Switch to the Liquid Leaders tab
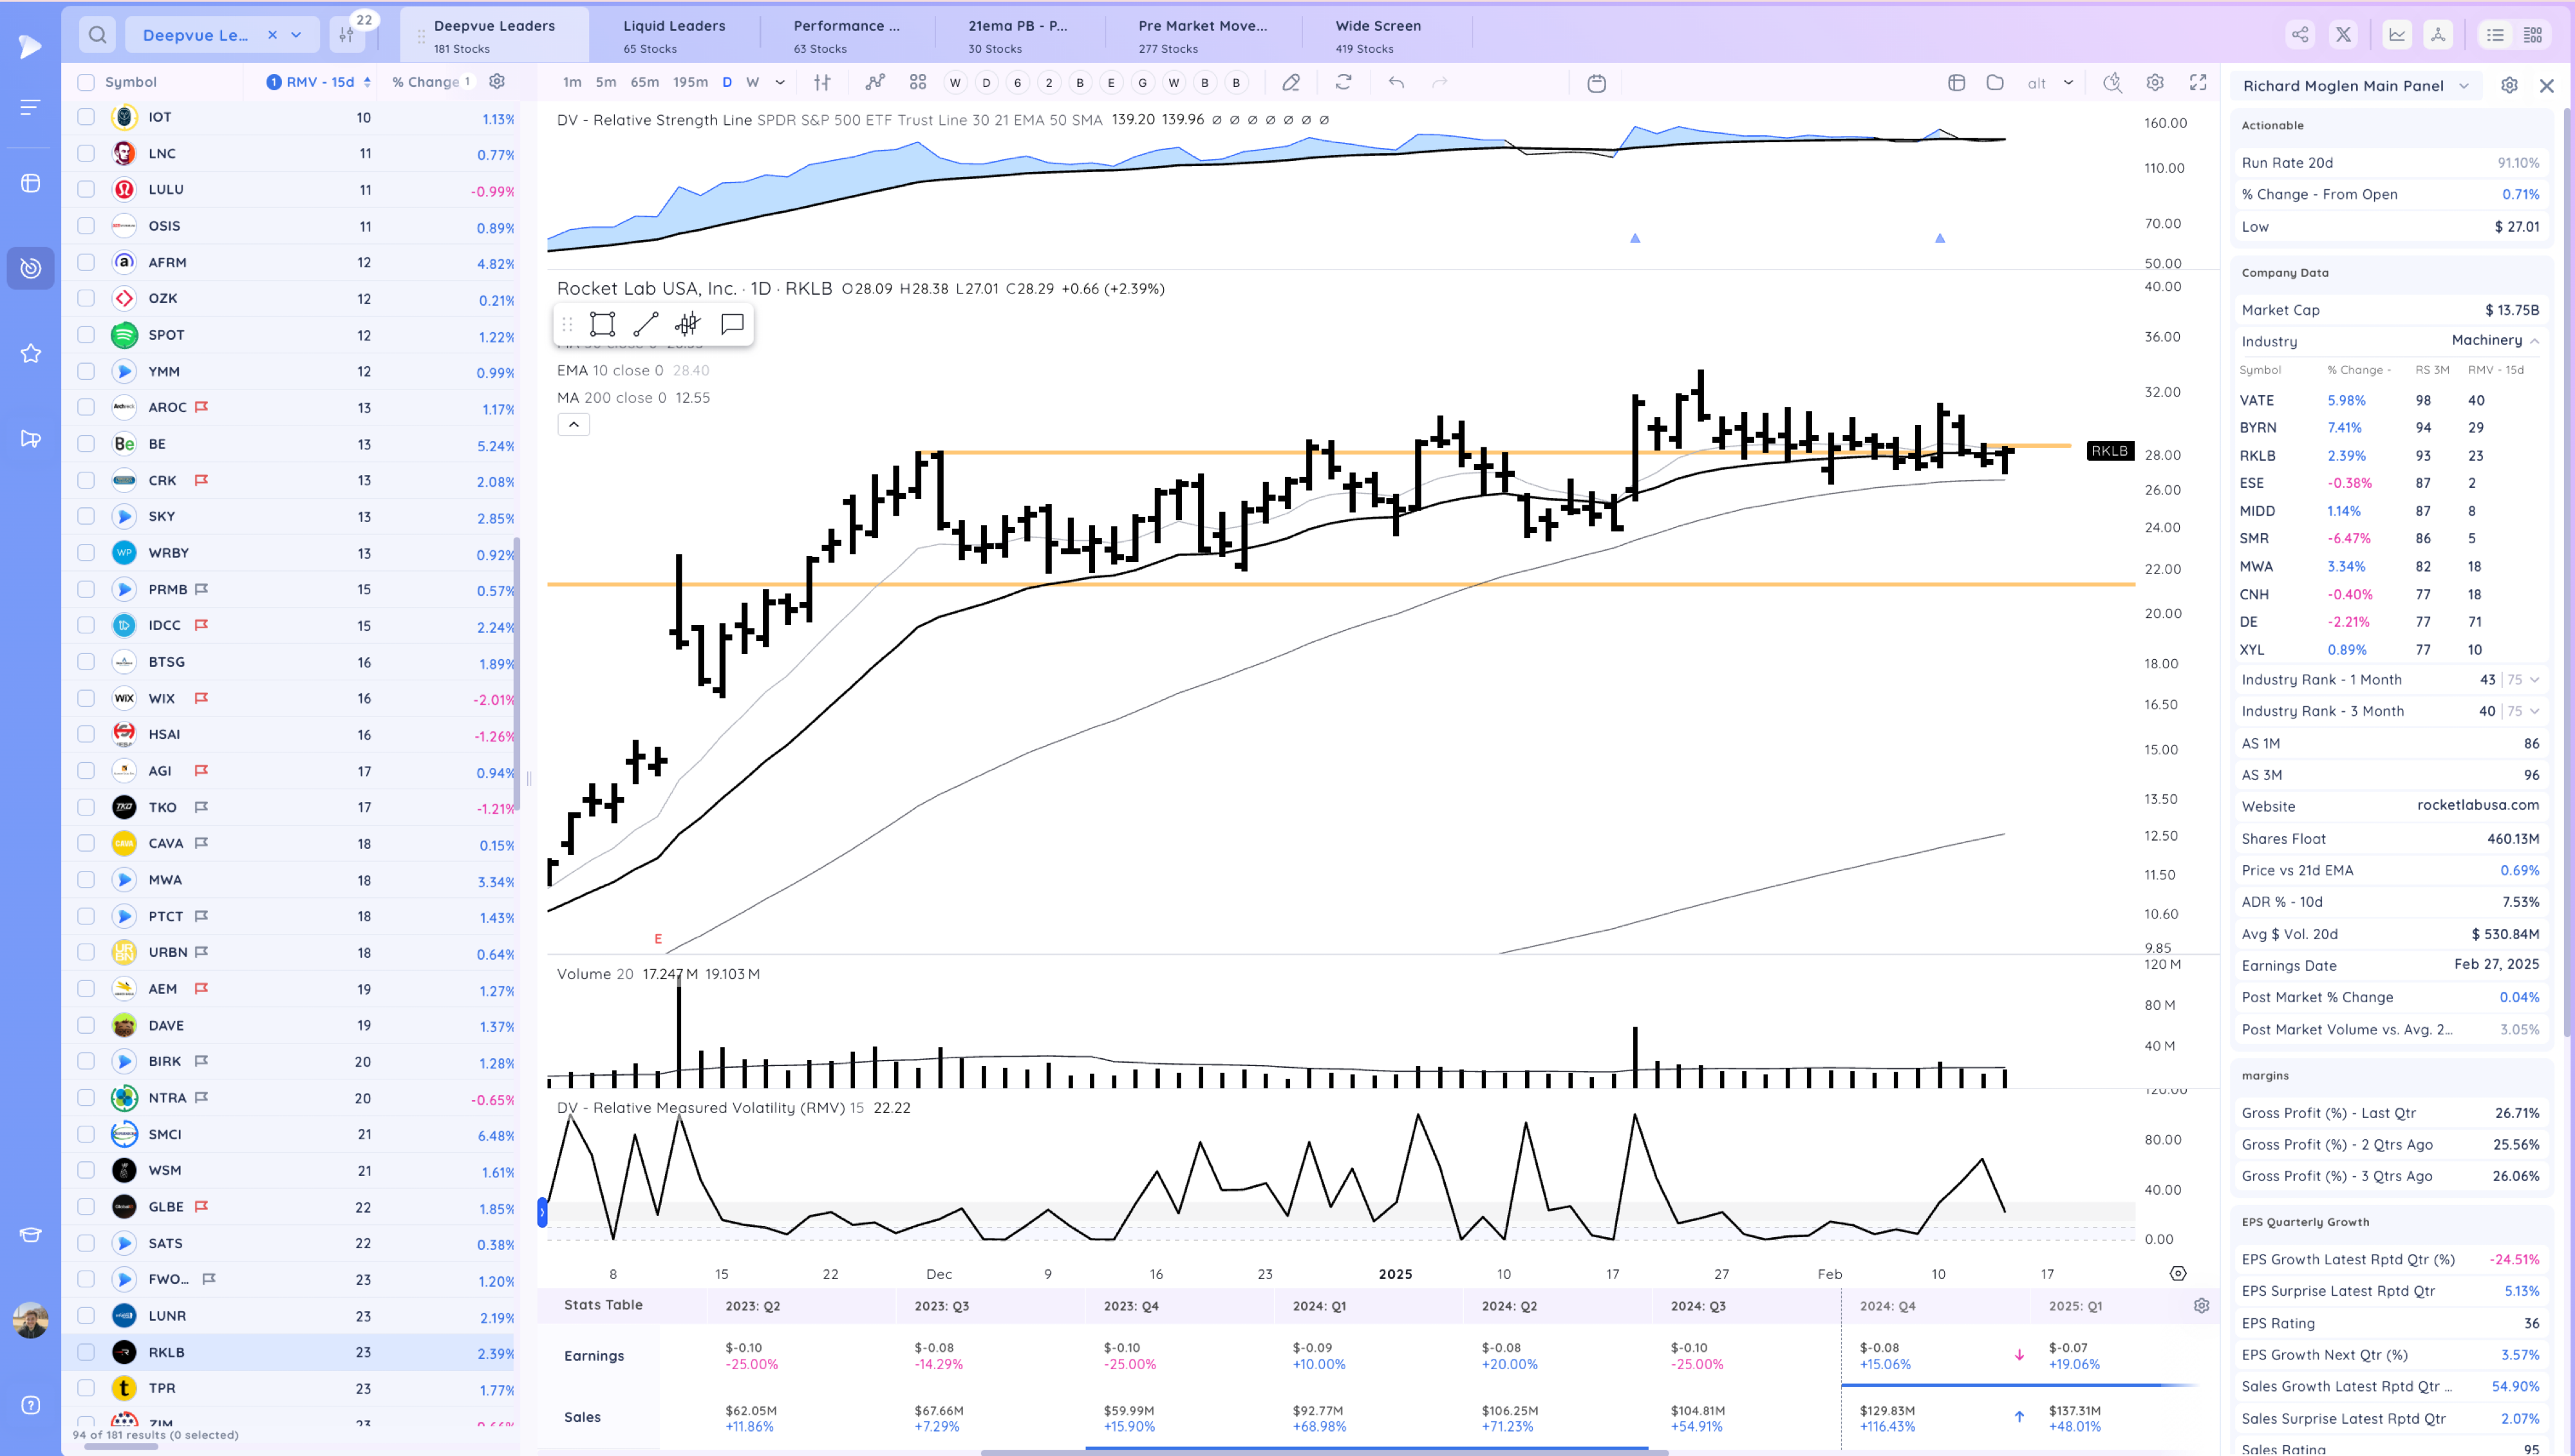Image resolution: width=2575 pixels, height=1456 pixels. tap(673, 35)
